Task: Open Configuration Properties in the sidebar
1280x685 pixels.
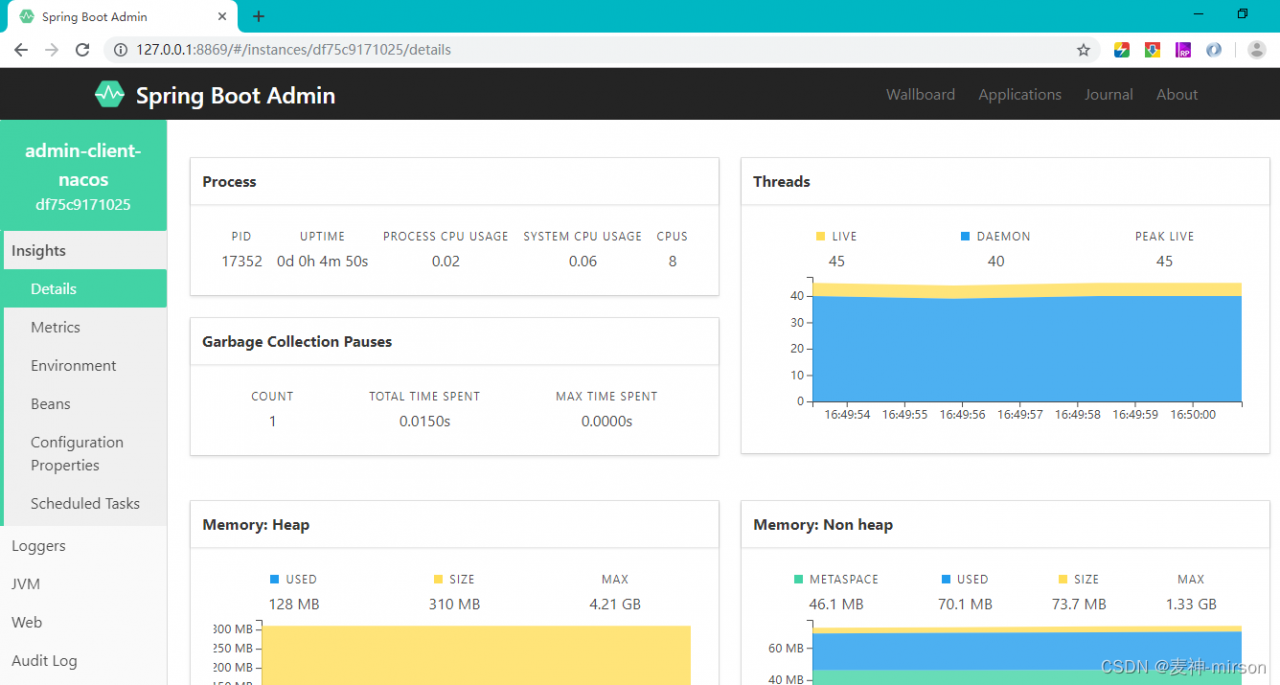Action: (84, 454)
